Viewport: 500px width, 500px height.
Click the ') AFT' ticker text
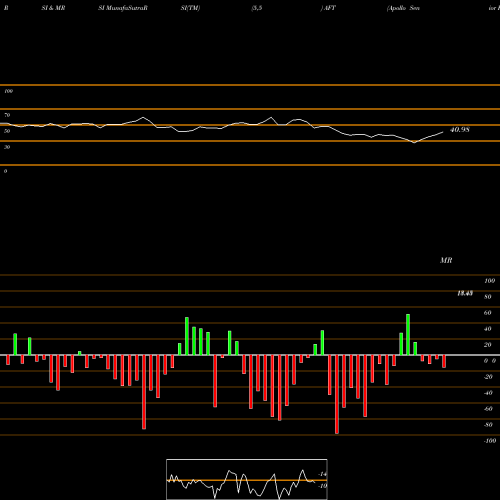coord(328,8)
